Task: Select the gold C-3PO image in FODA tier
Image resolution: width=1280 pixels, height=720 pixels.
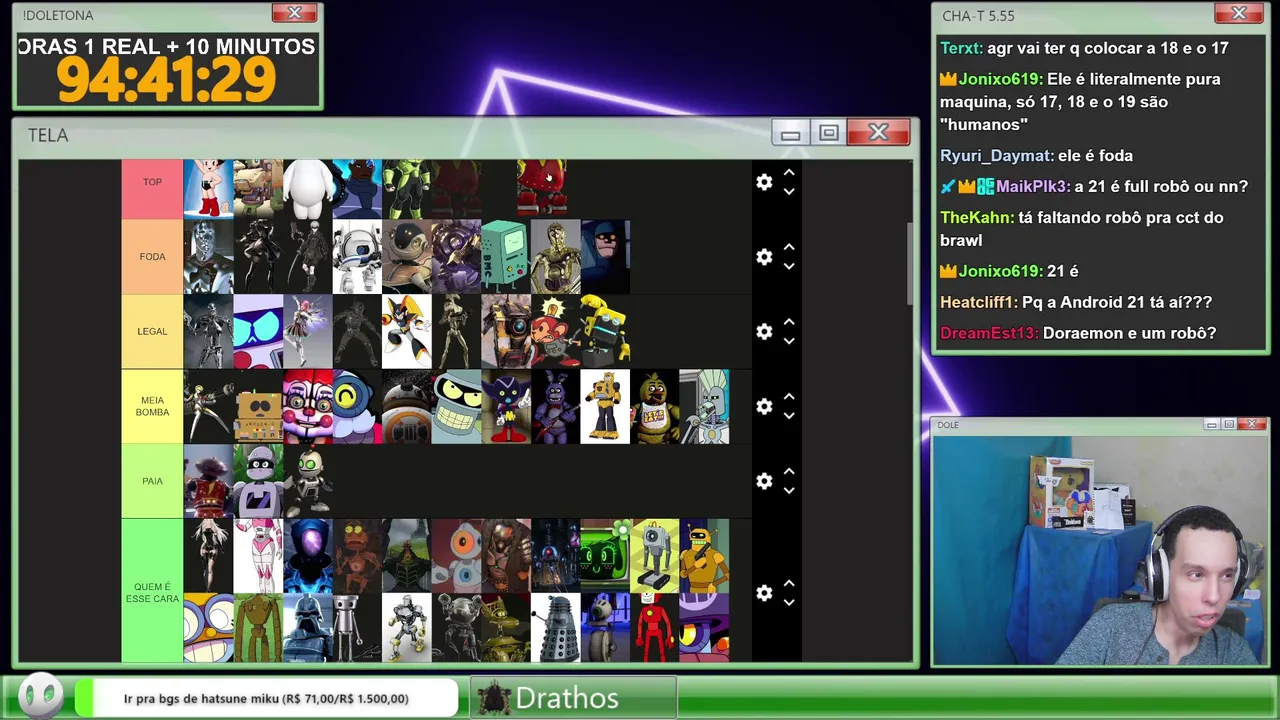Action: point(555,257)
